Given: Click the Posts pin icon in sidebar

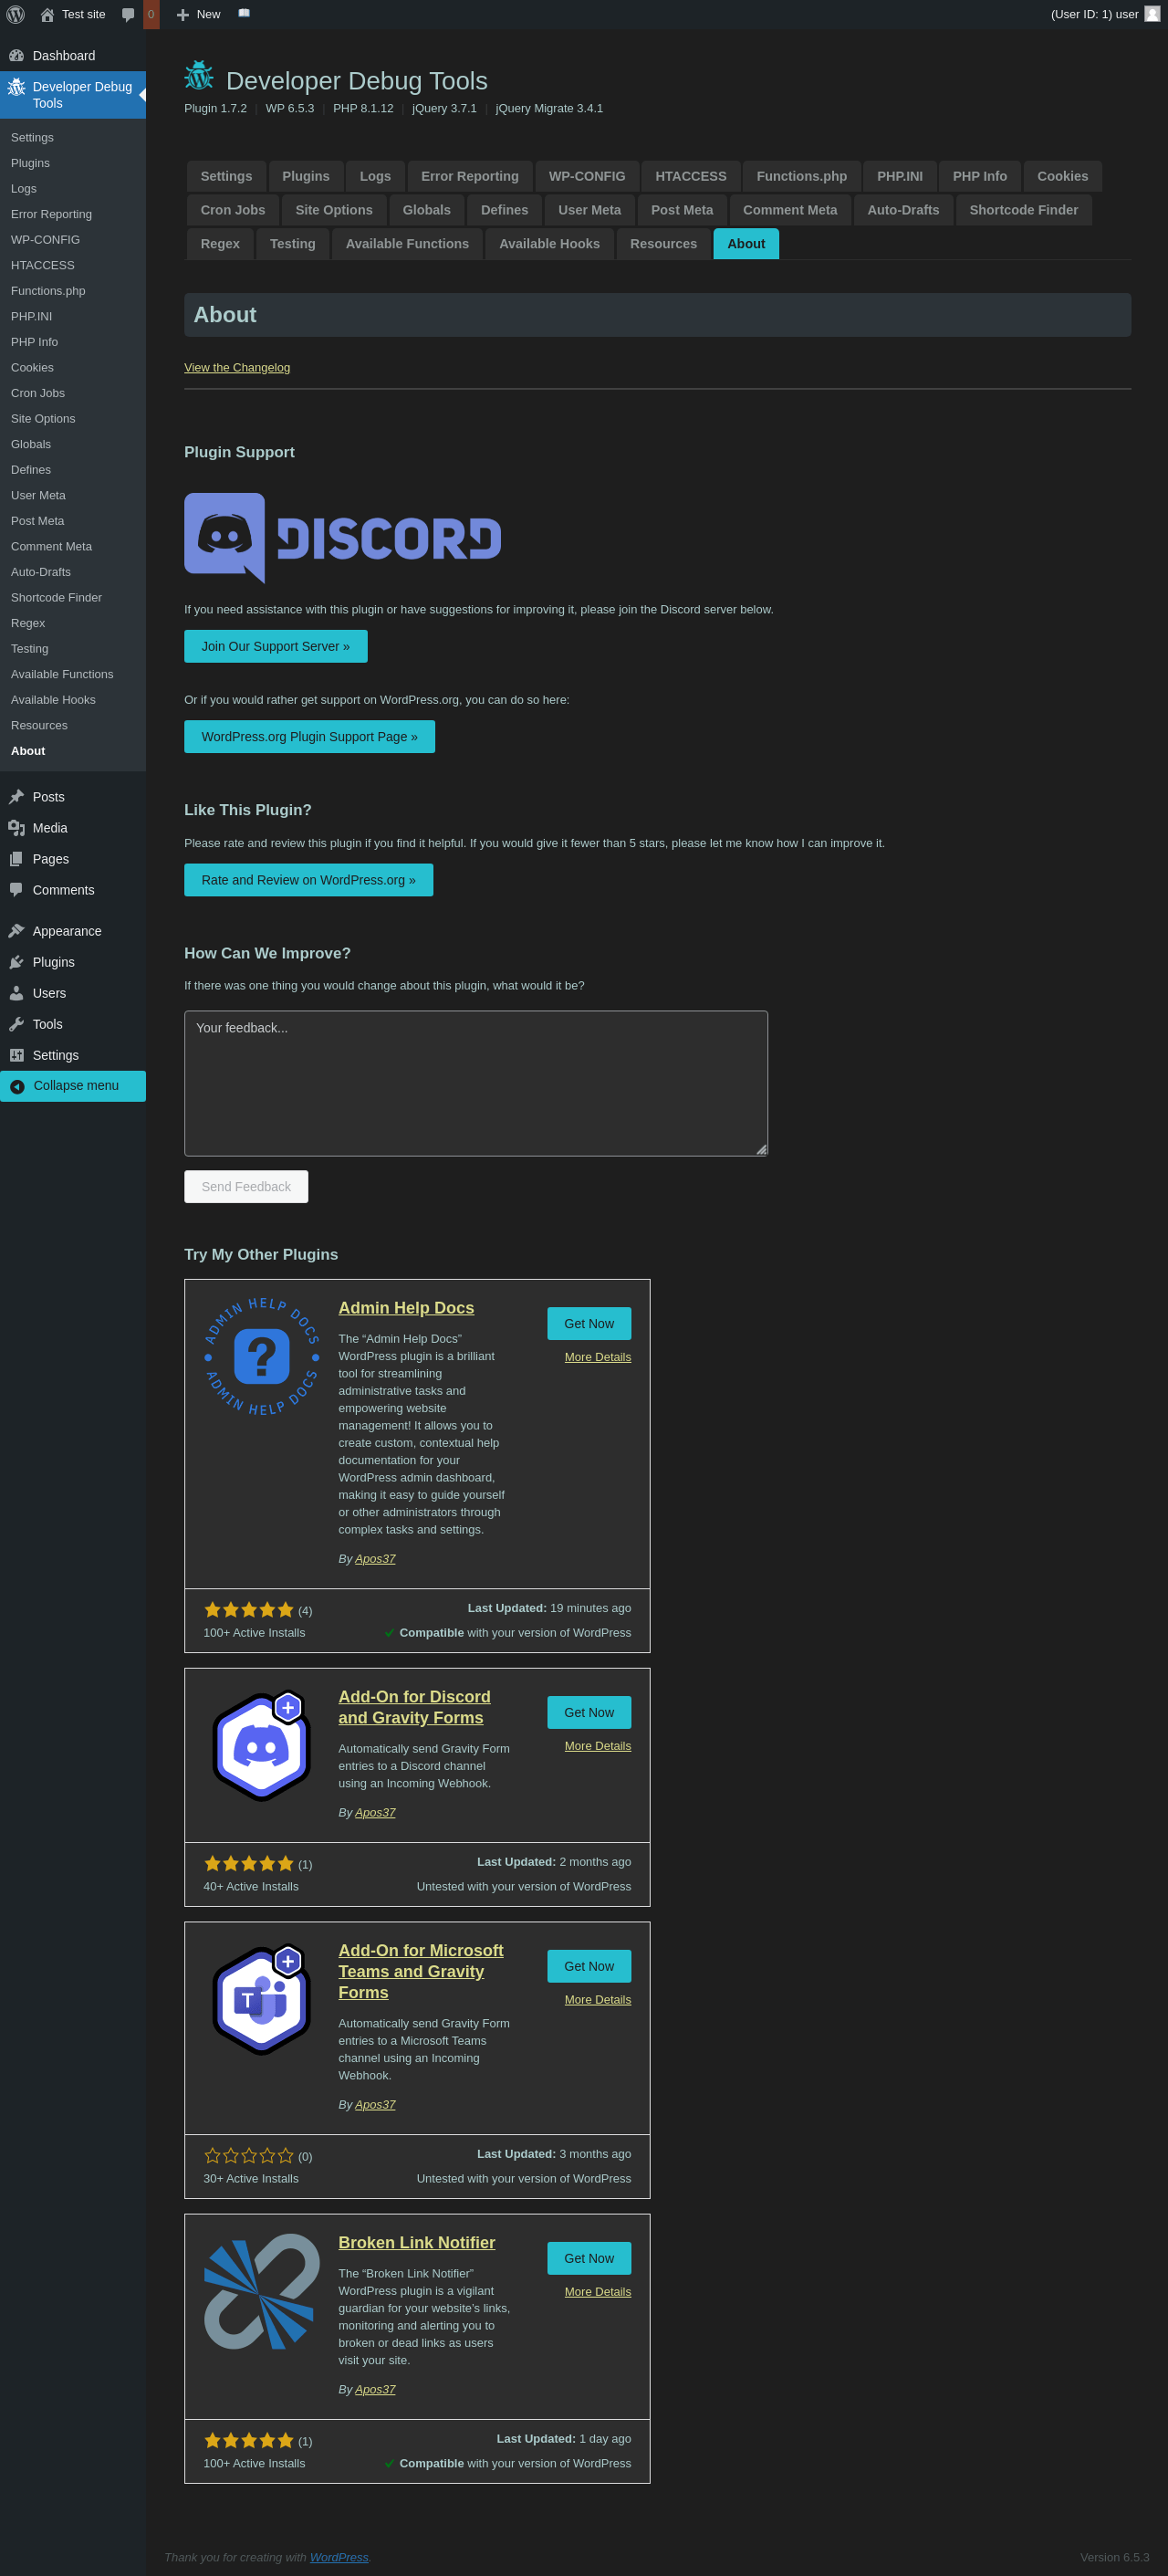Looking at the screenshot, I should coord(16,797).
